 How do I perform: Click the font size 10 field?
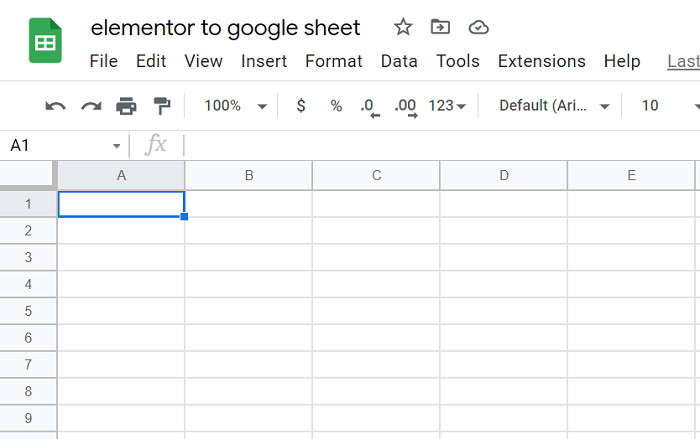[650, 106]
